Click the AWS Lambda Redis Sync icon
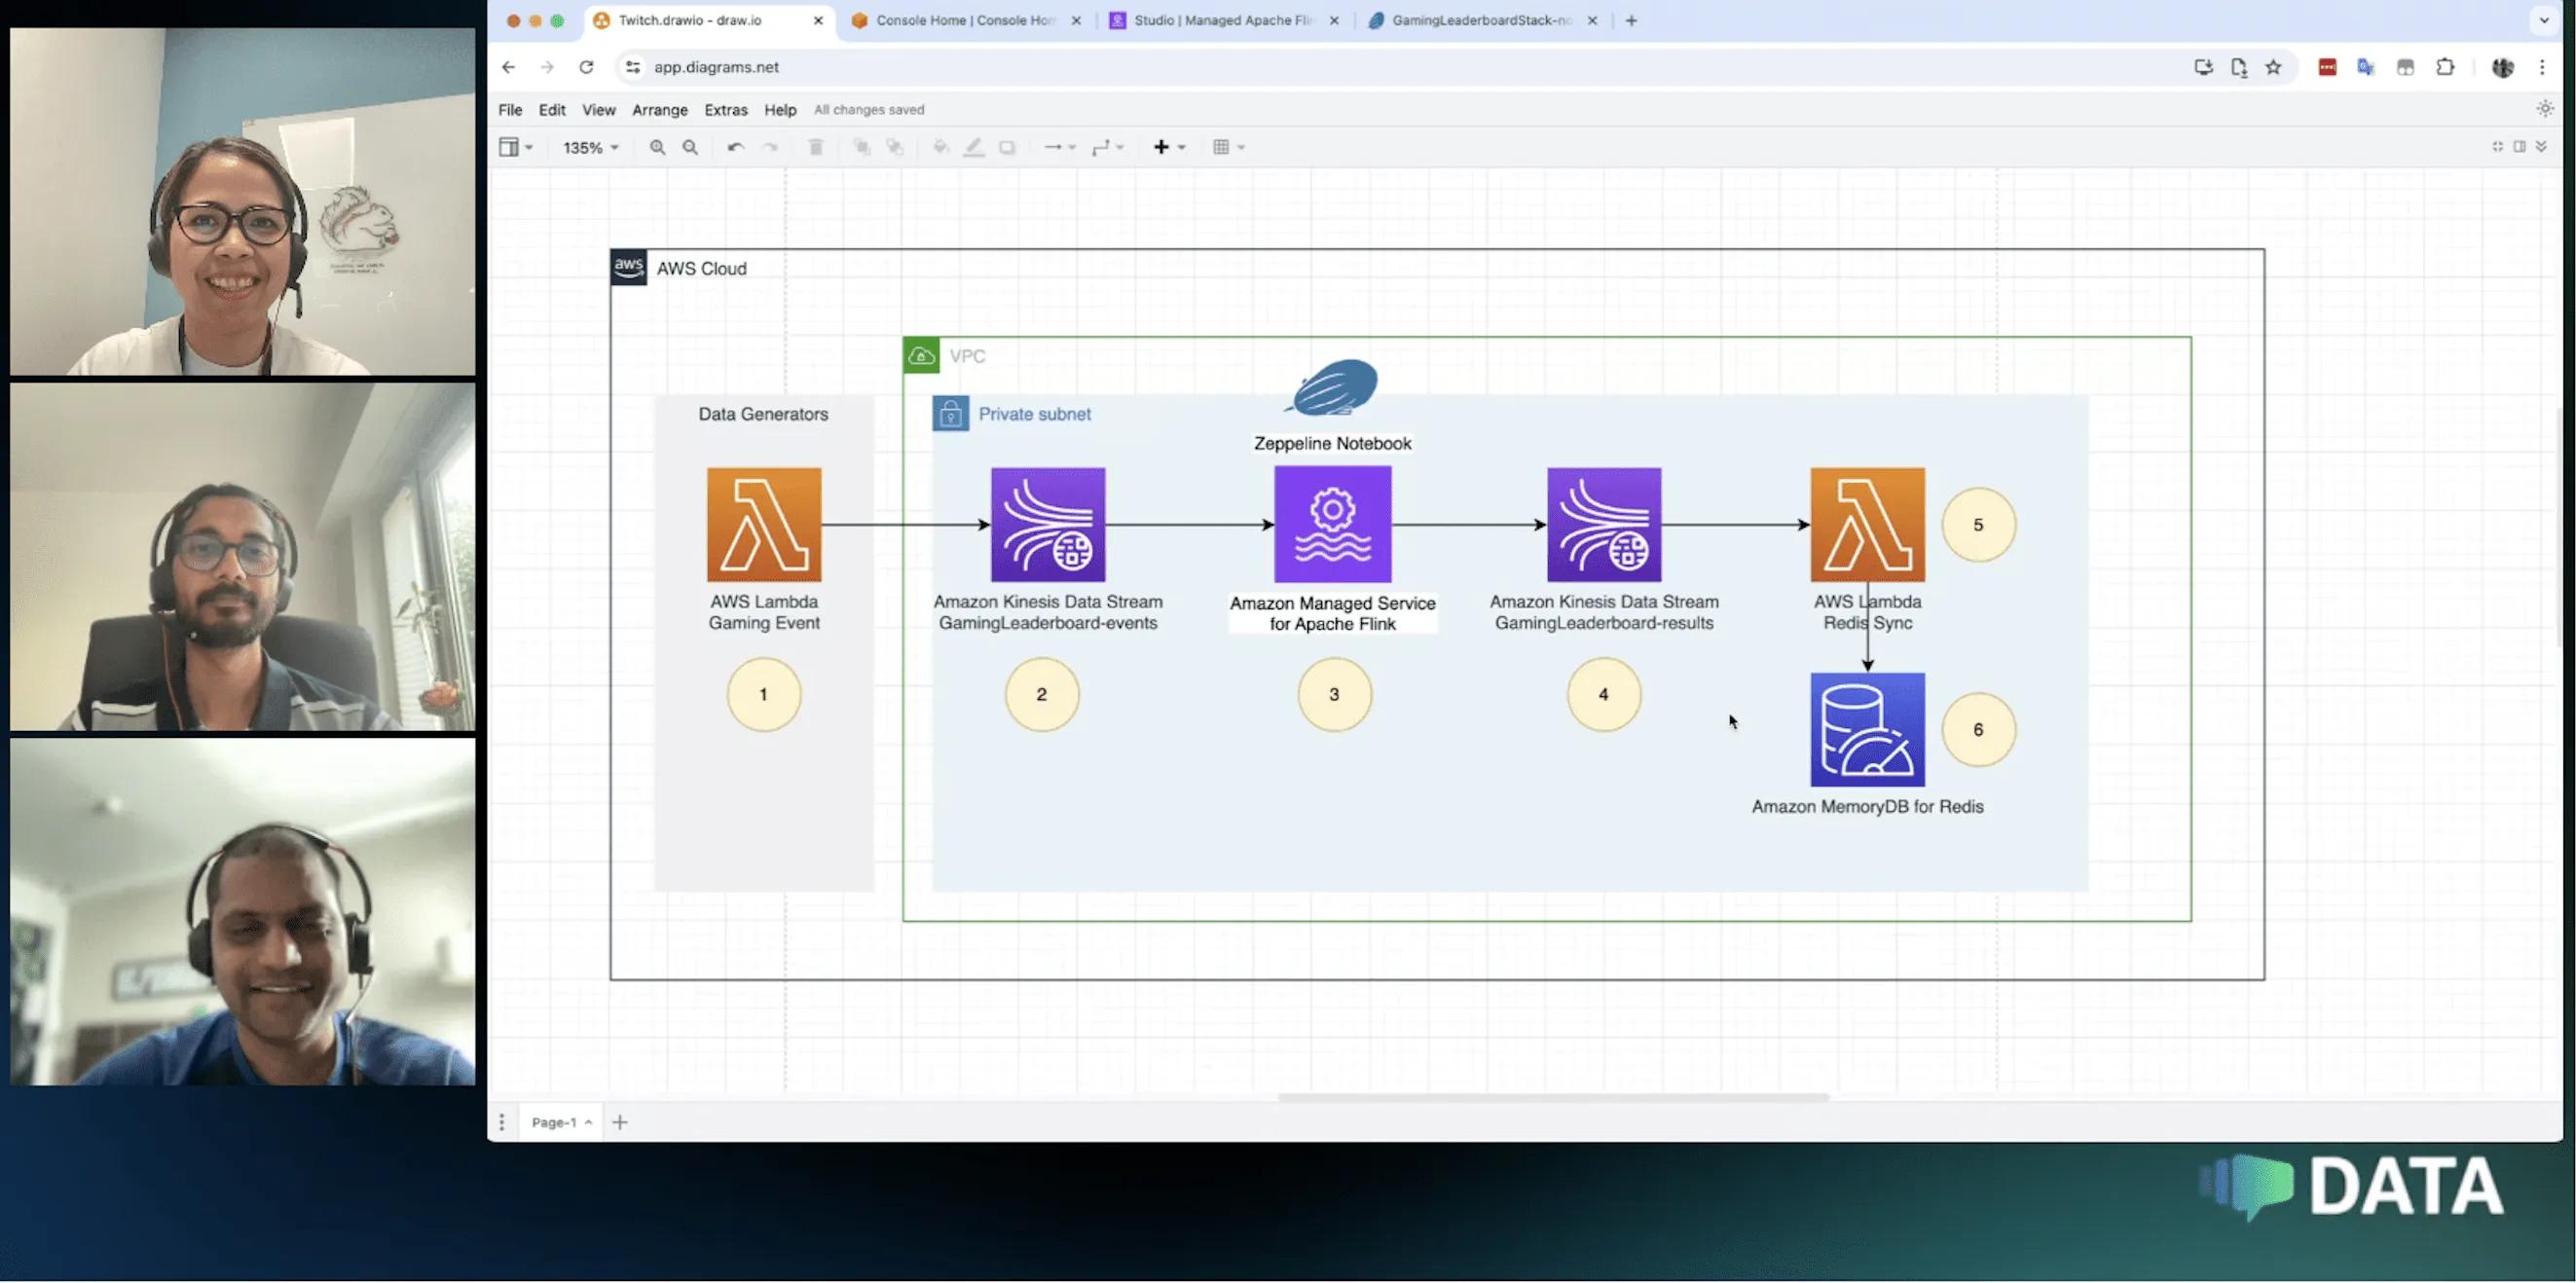Screen dimensions: 2576x1283 click(x=1866, y=524)
